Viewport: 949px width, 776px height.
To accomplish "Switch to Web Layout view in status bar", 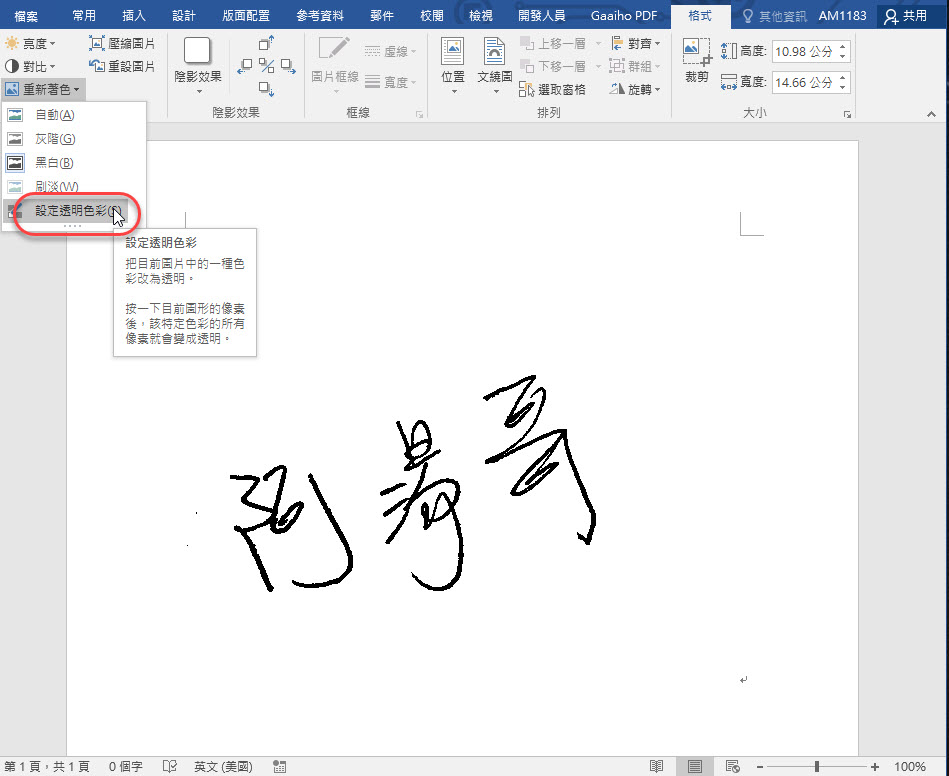I will tap(731, 766).
